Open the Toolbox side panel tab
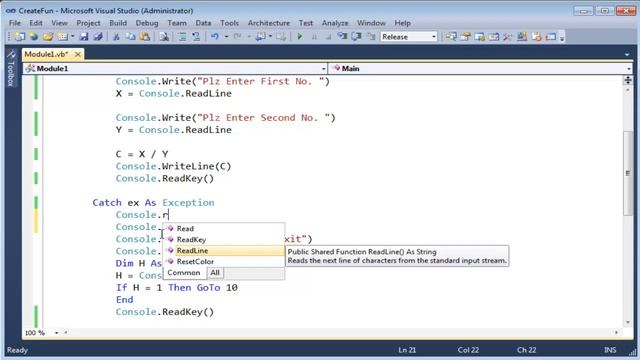 point(11,68)
